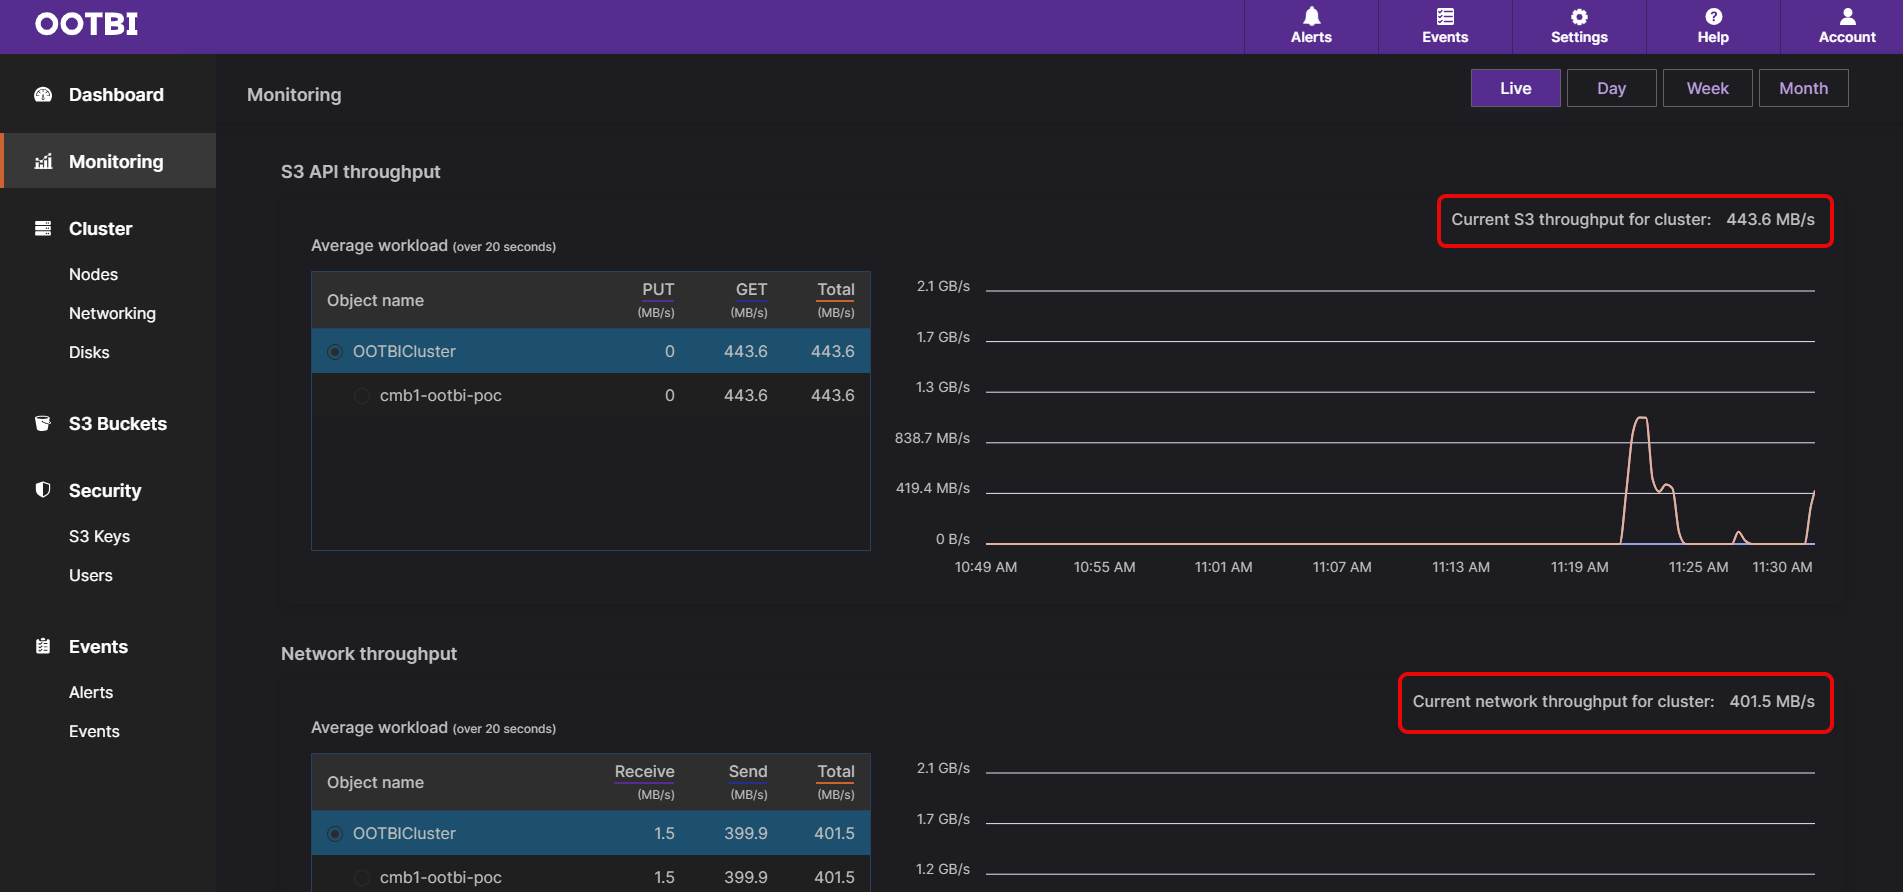Go to Nodes page in sidebar
Screen dimensions: 1903x892
click(93, 274)
